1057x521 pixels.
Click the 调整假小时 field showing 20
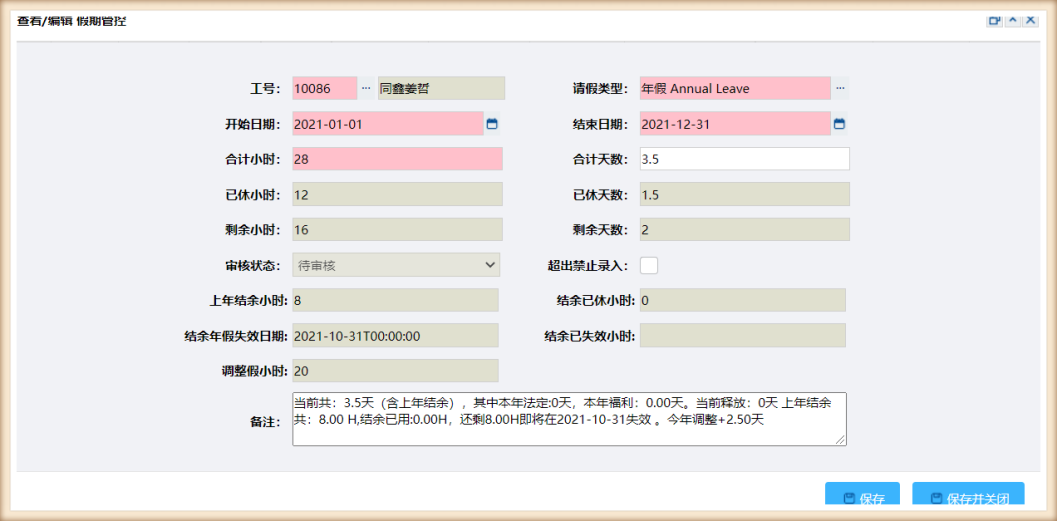pos(395,371)
